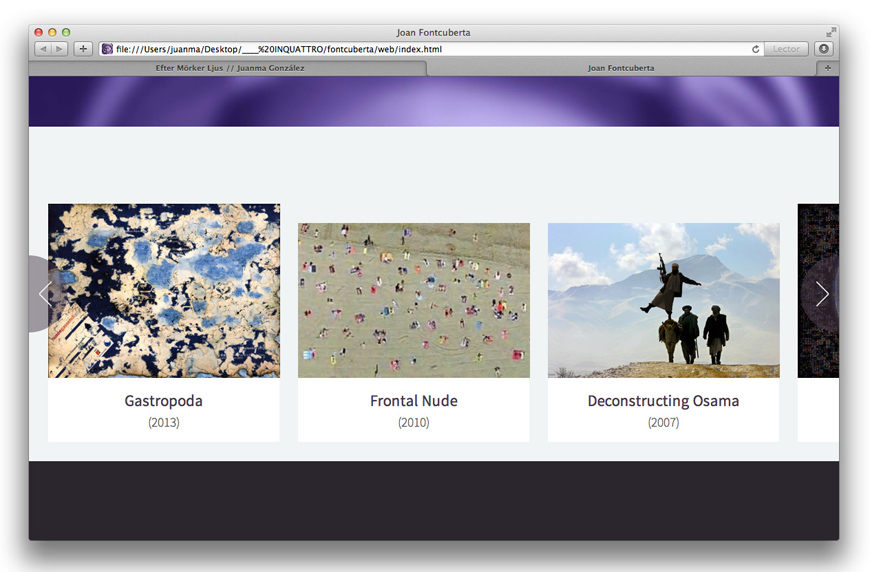
Task: Go to previous slide with the left arrow
Action: [45, 294]
